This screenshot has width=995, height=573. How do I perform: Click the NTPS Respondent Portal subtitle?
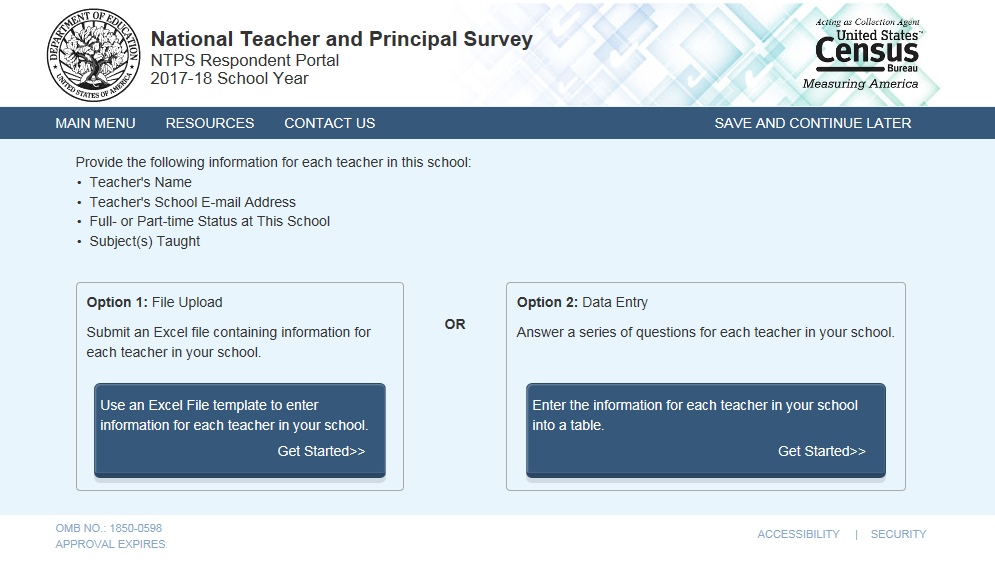point(245,60)
